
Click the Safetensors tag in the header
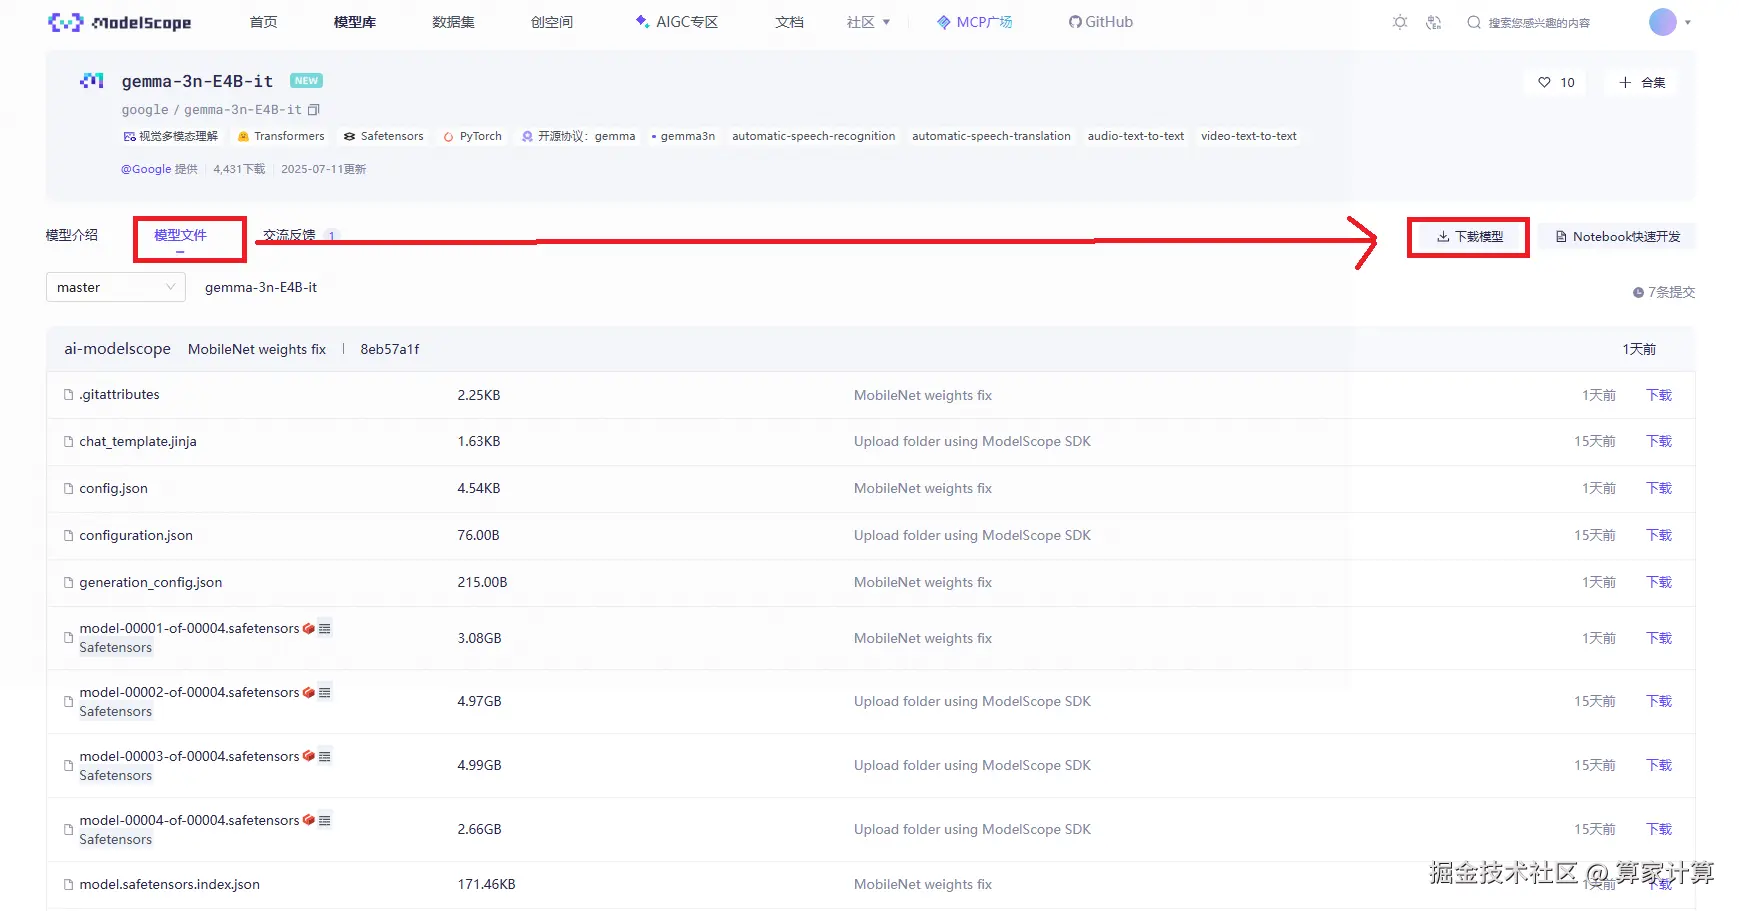[383, 136]
